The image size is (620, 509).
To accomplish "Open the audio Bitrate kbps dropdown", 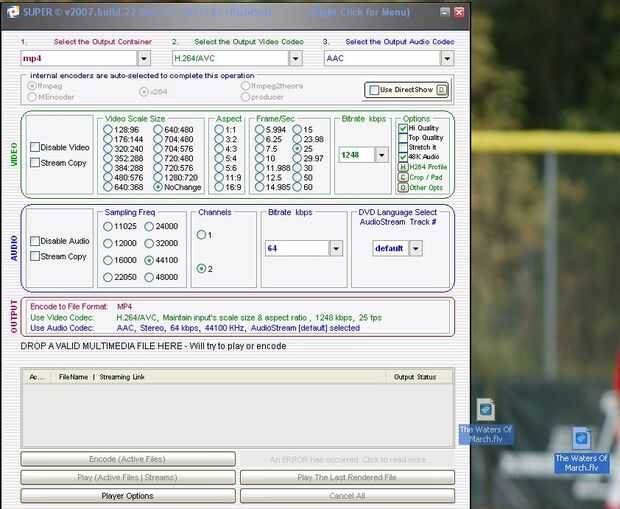I will 336,248.
